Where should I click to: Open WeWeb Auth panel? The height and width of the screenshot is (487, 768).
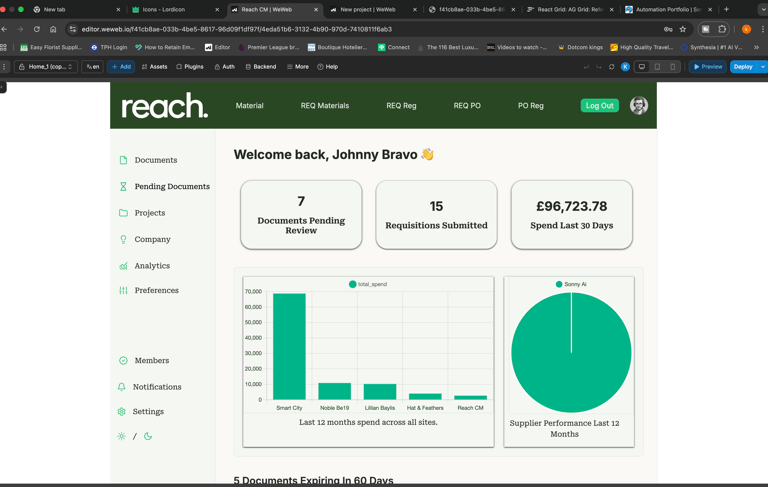coord(224,67)
